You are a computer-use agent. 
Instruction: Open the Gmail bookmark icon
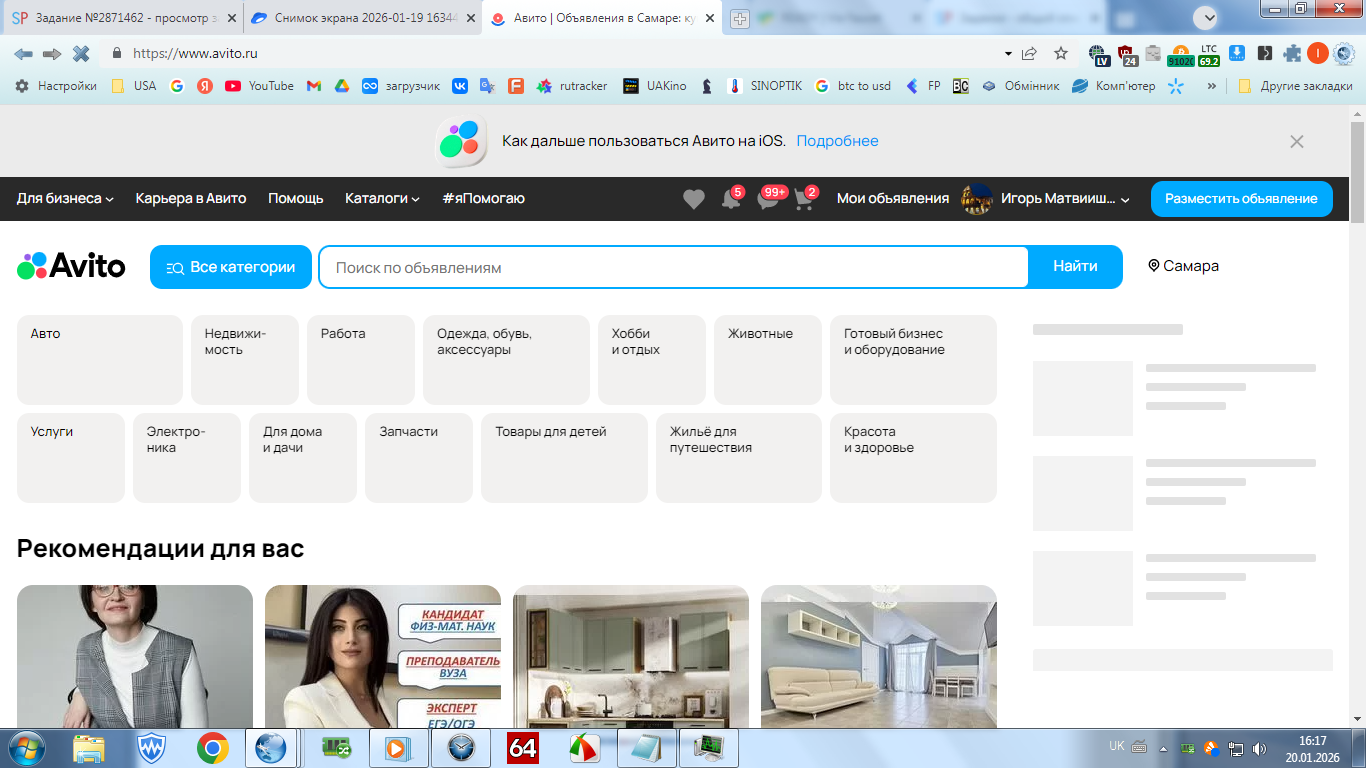coord(314,86)
